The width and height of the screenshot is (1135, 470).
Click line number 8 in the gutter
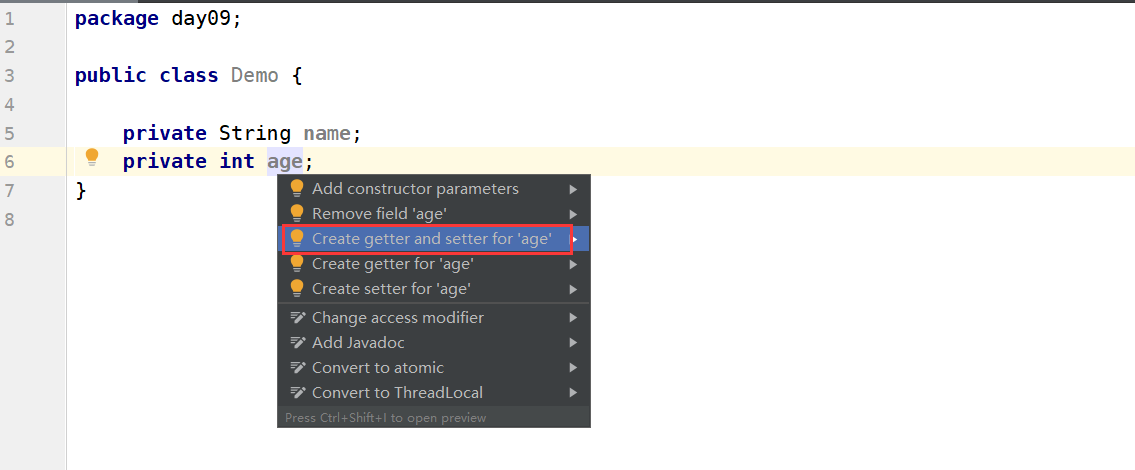point(9,219)
